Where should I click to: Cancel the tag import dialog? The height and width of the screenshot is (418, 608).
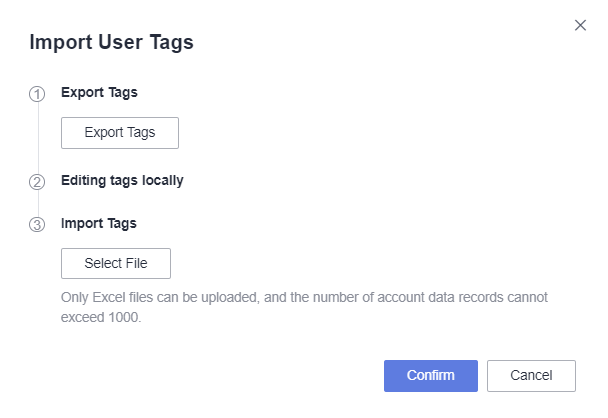pos(531,376)
